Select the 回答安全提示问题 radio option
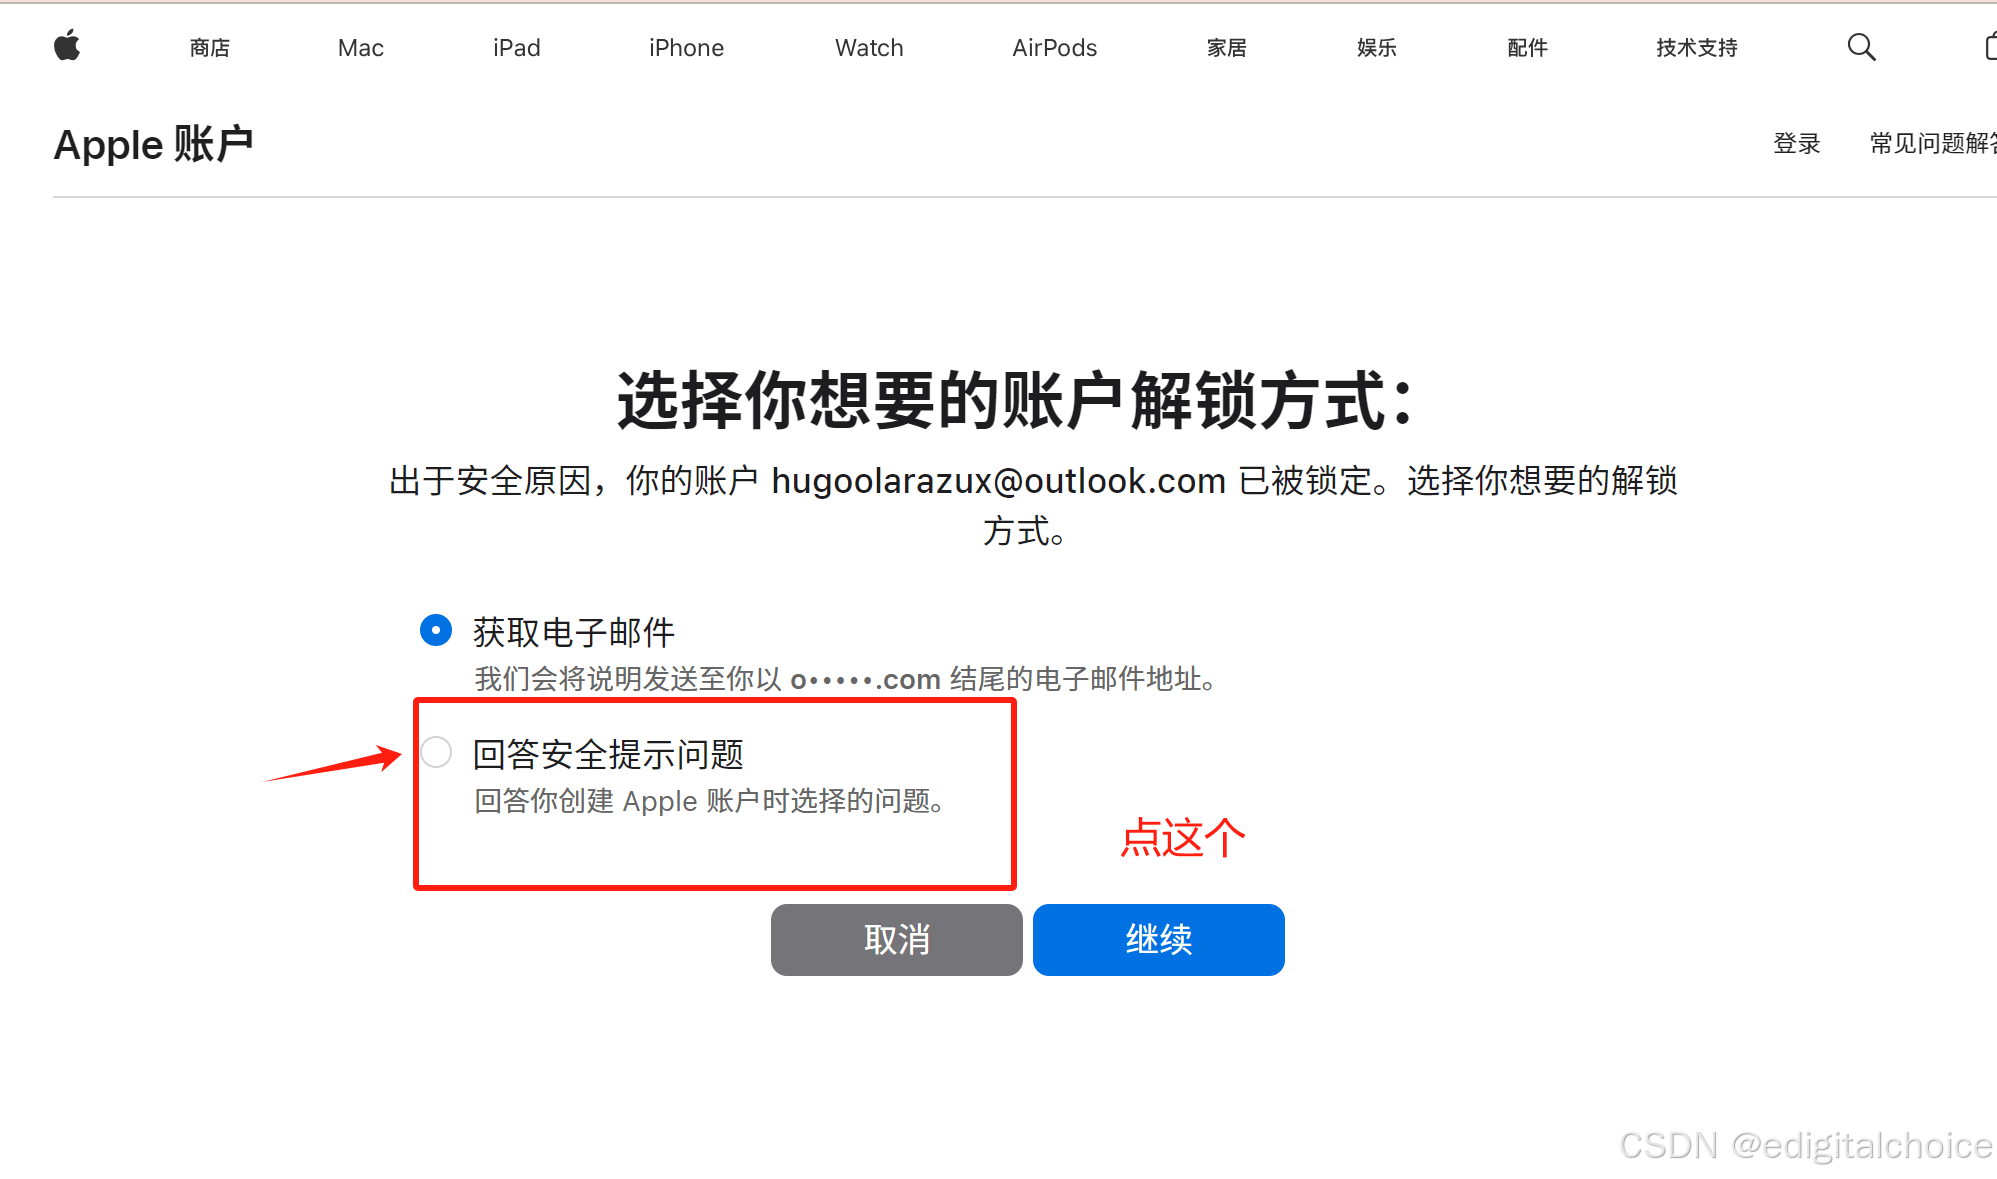Screen dimensions: 1997x1179 436,752
